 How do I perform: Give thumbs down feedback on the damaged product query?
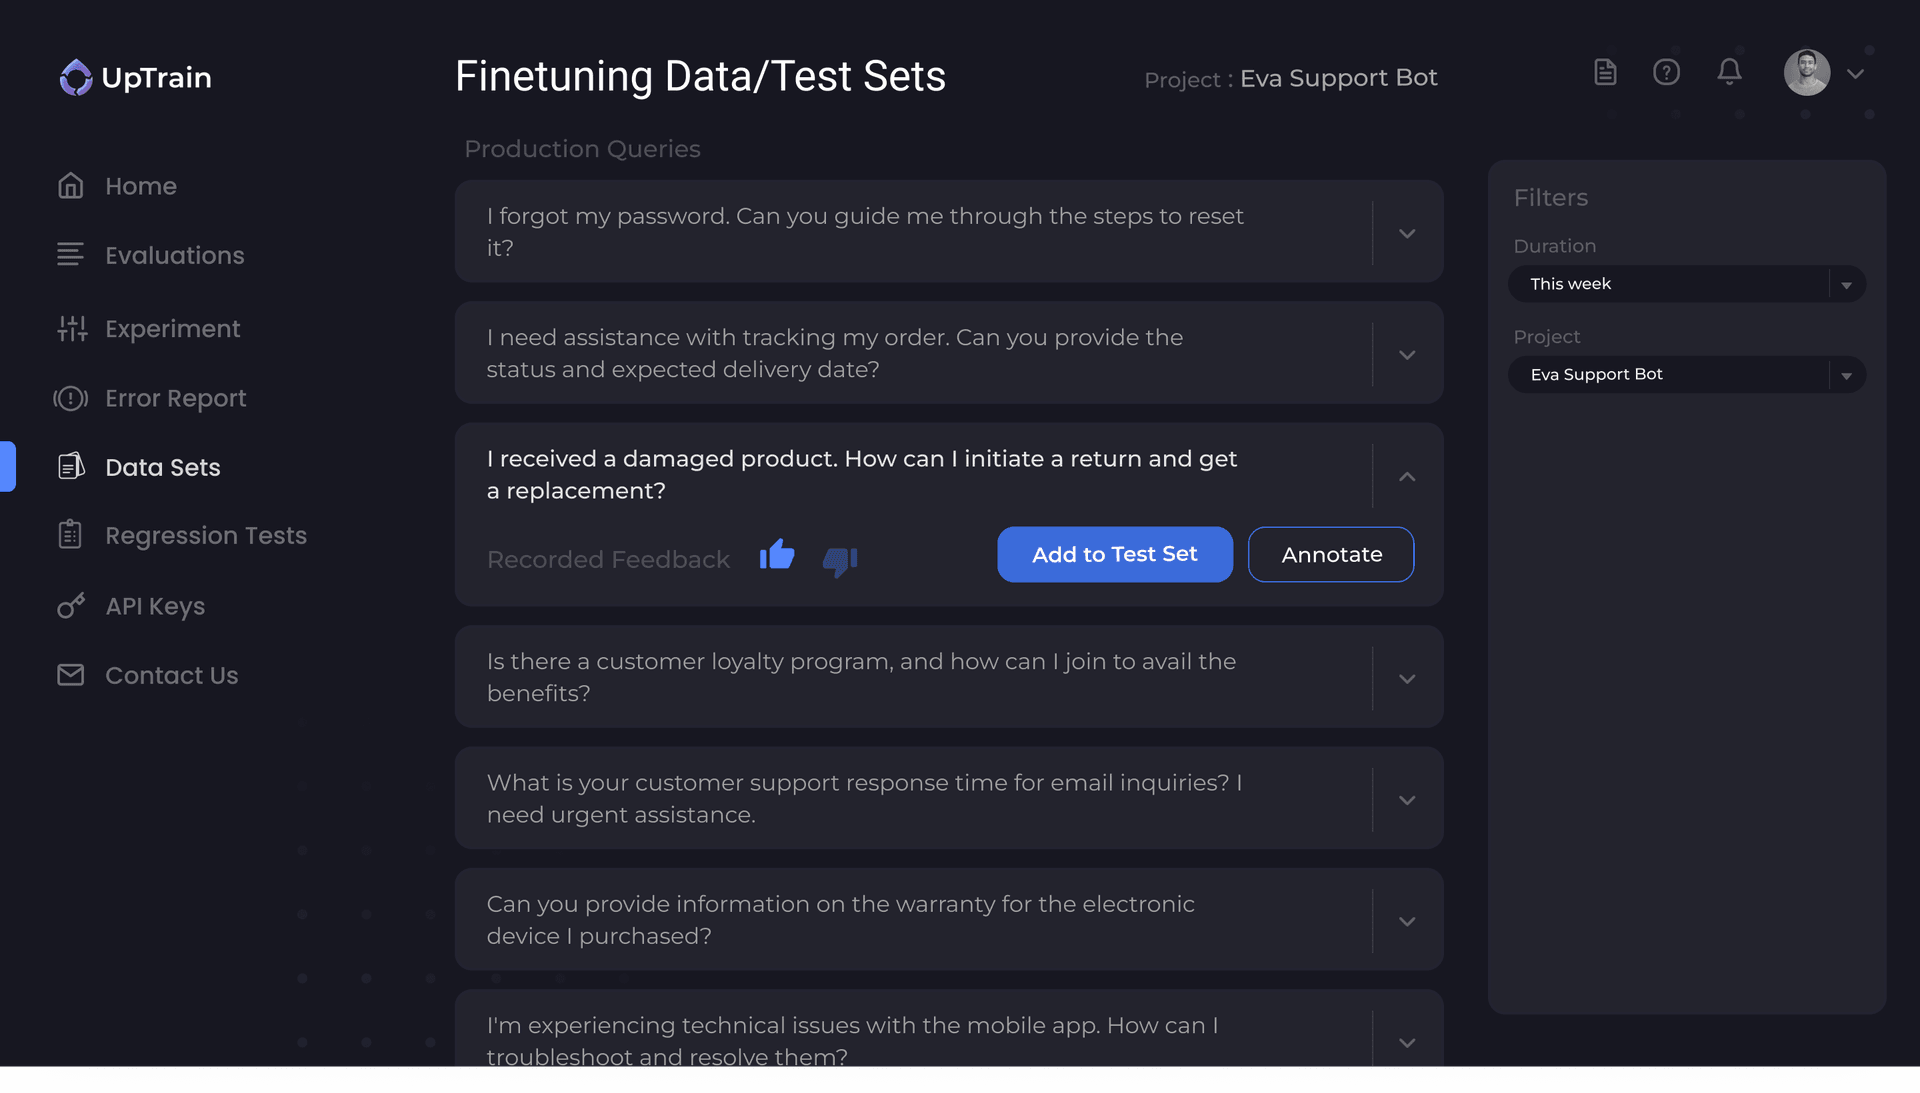coord(840,562)
